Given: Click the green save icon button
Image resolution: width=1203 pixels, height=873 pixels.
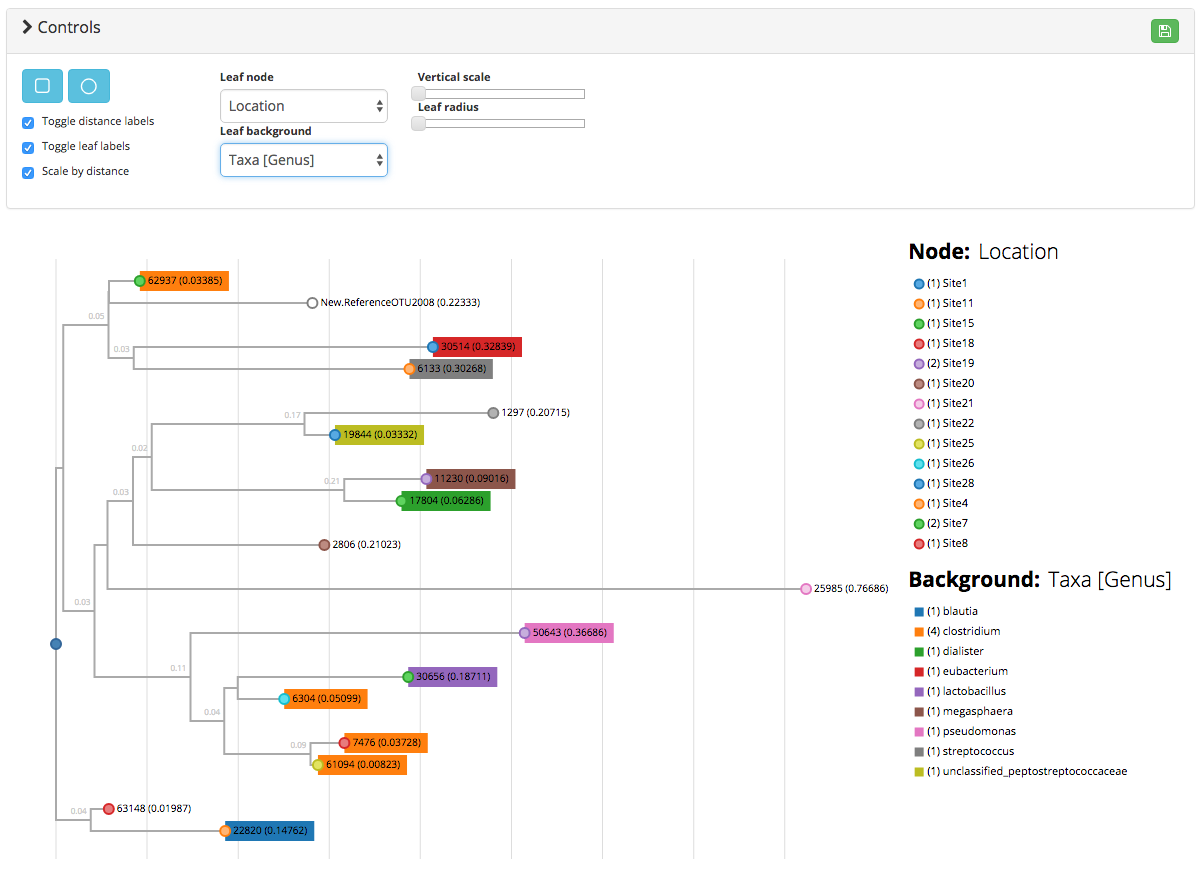Looking at the screenshot, I should pyautogui.click(x=1164, y=31).
